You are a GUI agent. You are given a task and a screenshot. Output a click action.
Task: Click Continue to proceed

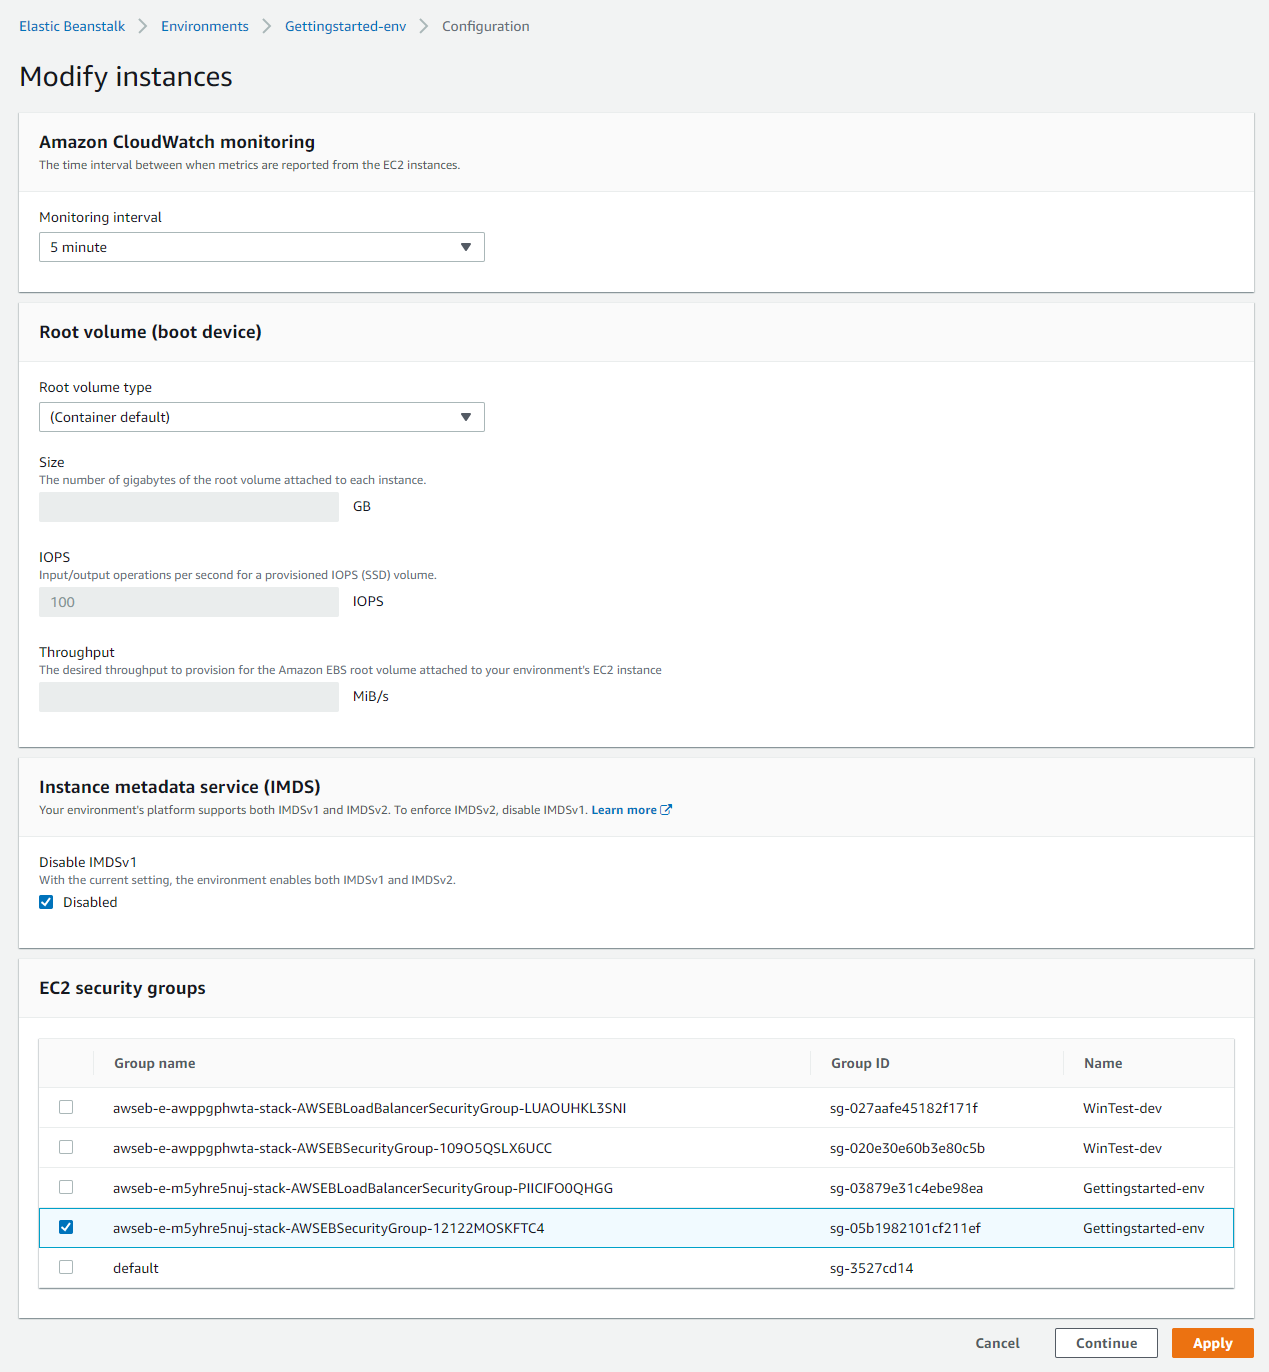1105,1343
